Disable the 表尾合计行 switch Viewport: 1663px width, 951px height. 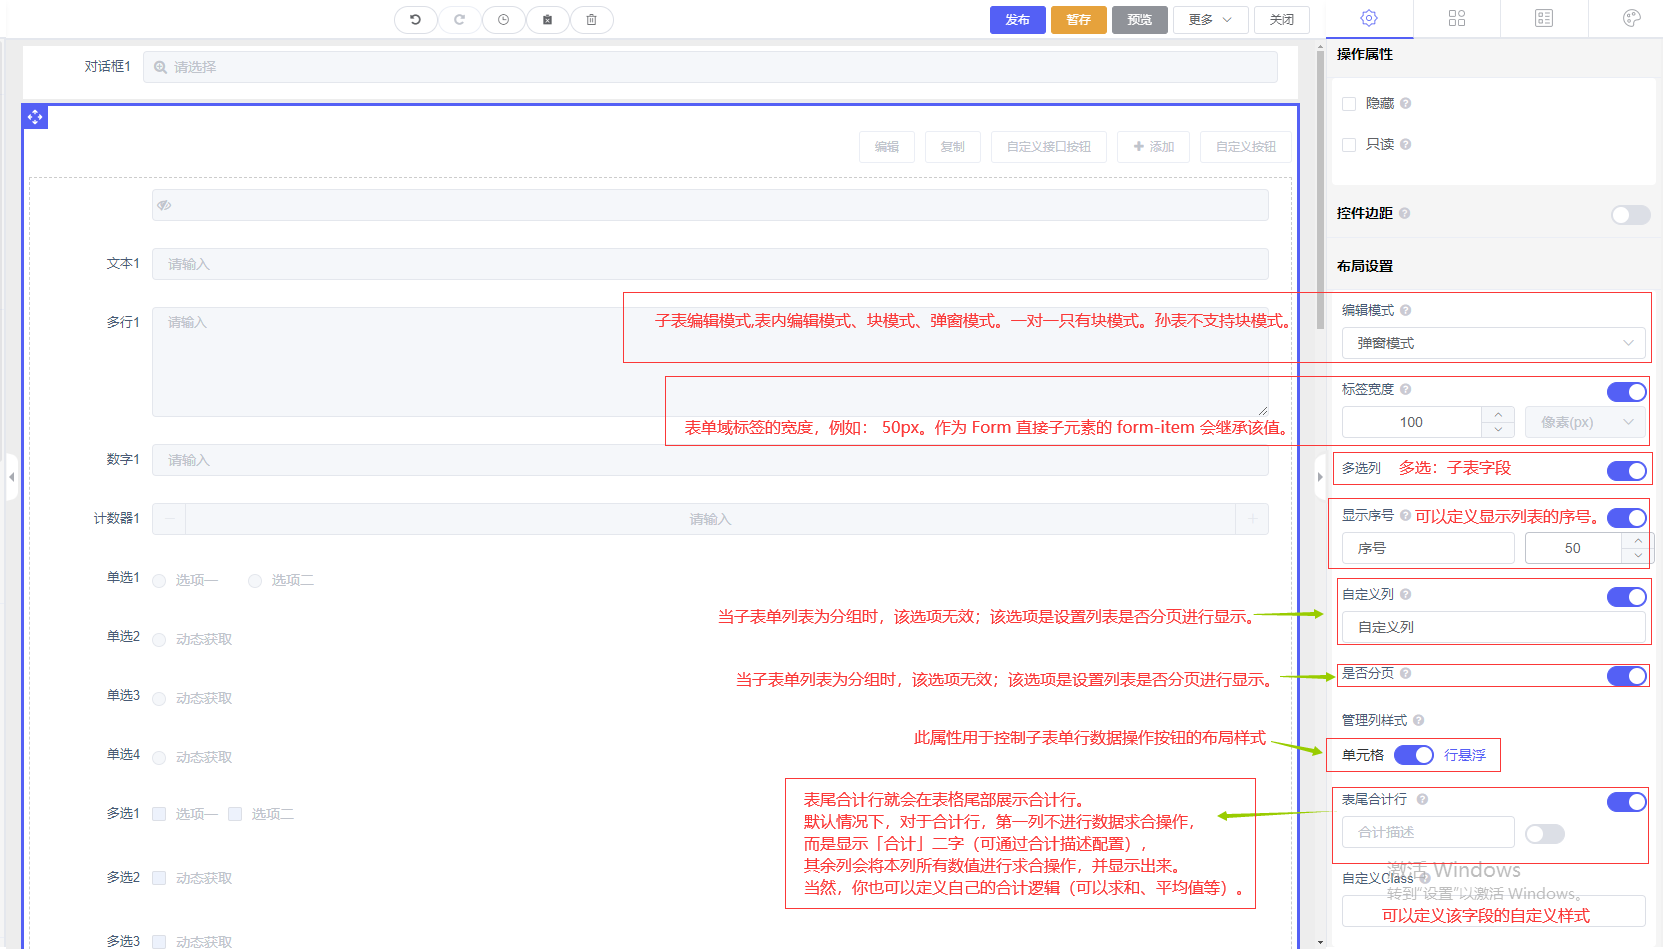pos(1626,802)
